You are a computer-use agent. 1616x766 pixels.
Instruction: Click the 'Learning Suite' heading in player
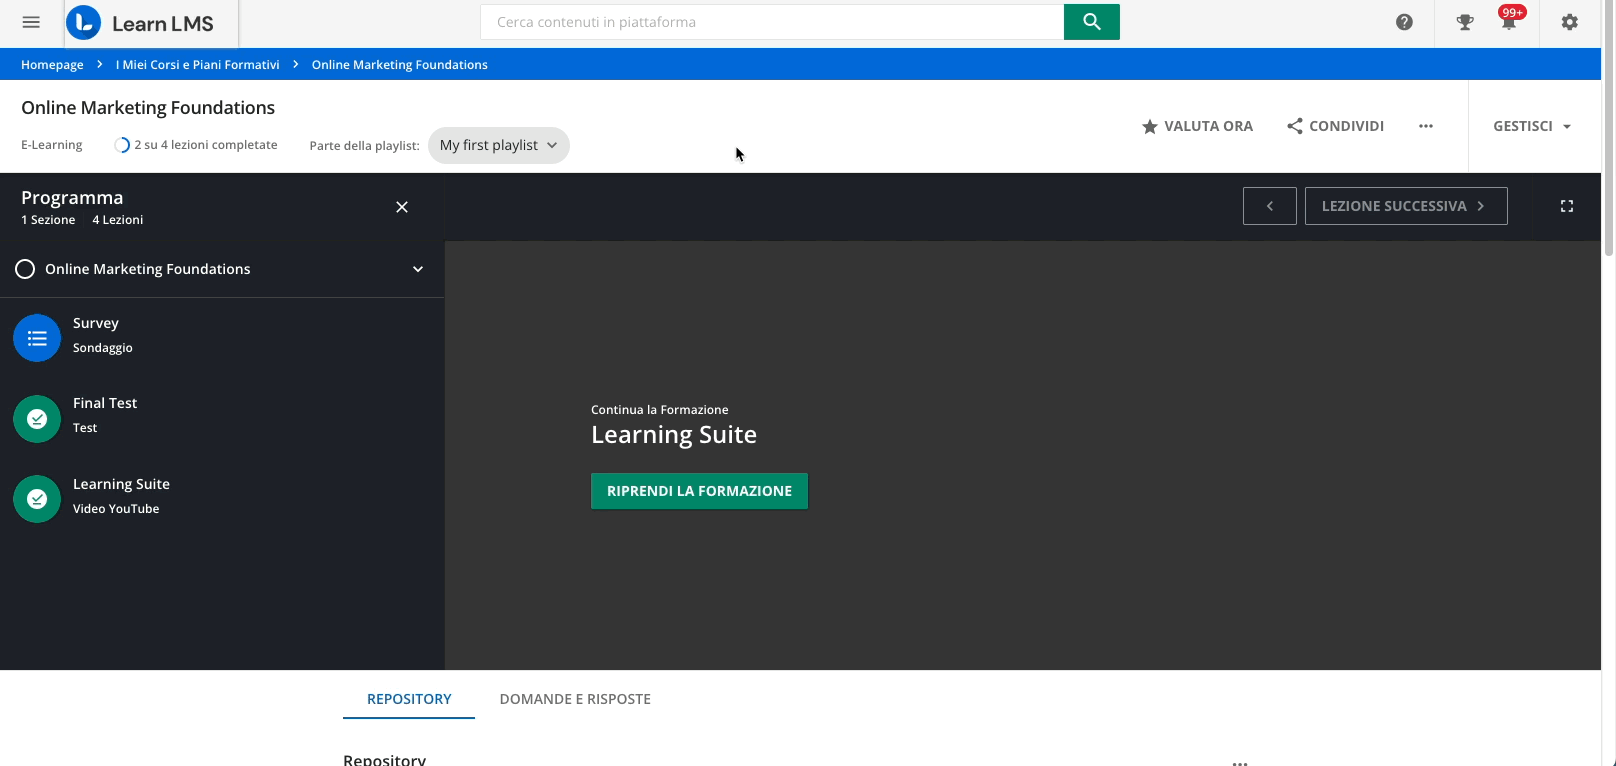674,435
